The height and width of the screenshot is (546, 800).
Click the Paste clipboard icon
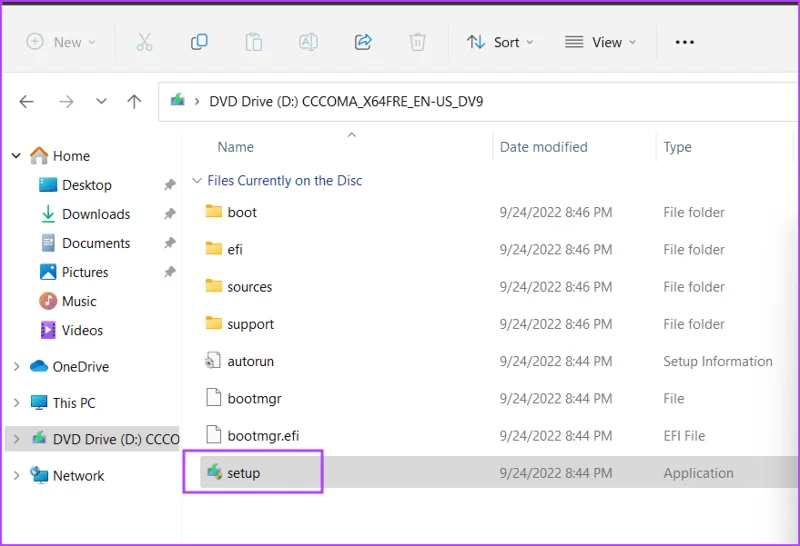click(x=254, y=42)
